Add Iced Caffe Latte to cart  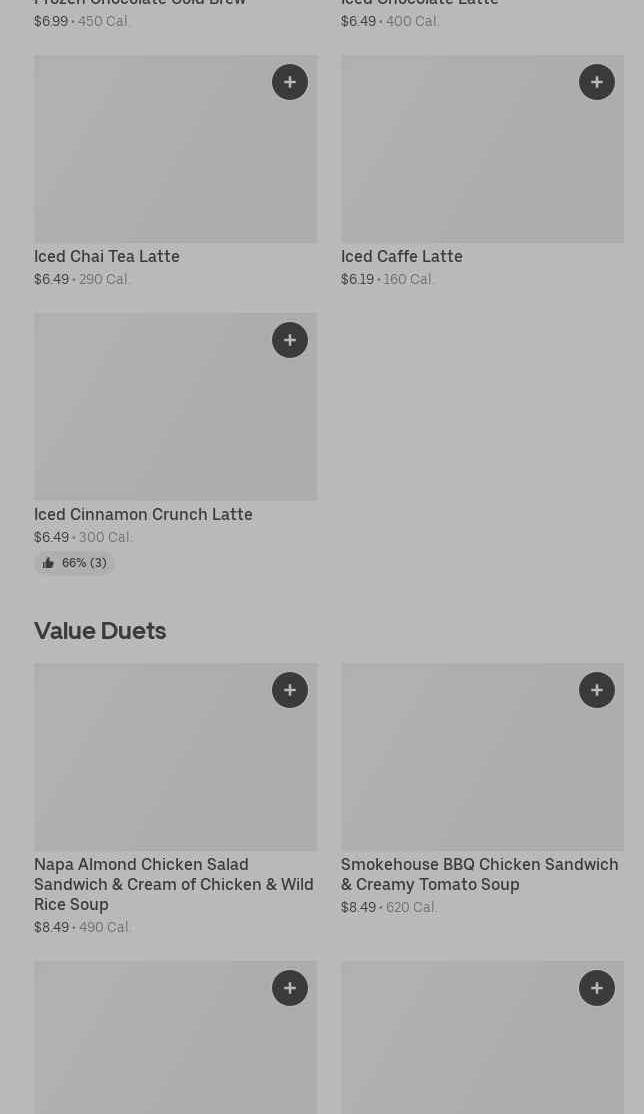(597, 82)
